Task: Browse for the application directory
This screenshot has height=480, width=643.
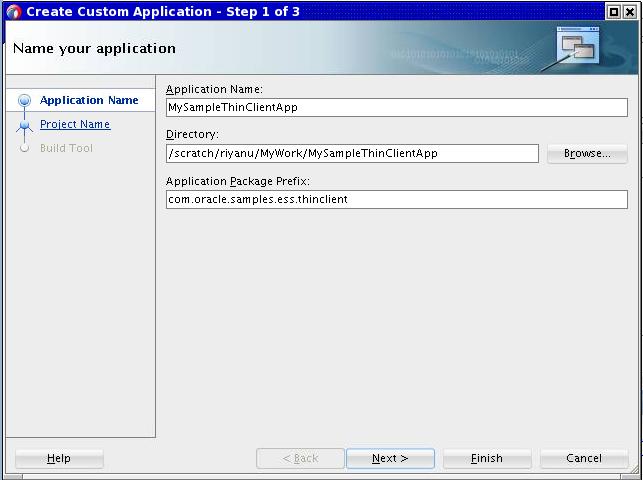Action: [x=587, y=153]
